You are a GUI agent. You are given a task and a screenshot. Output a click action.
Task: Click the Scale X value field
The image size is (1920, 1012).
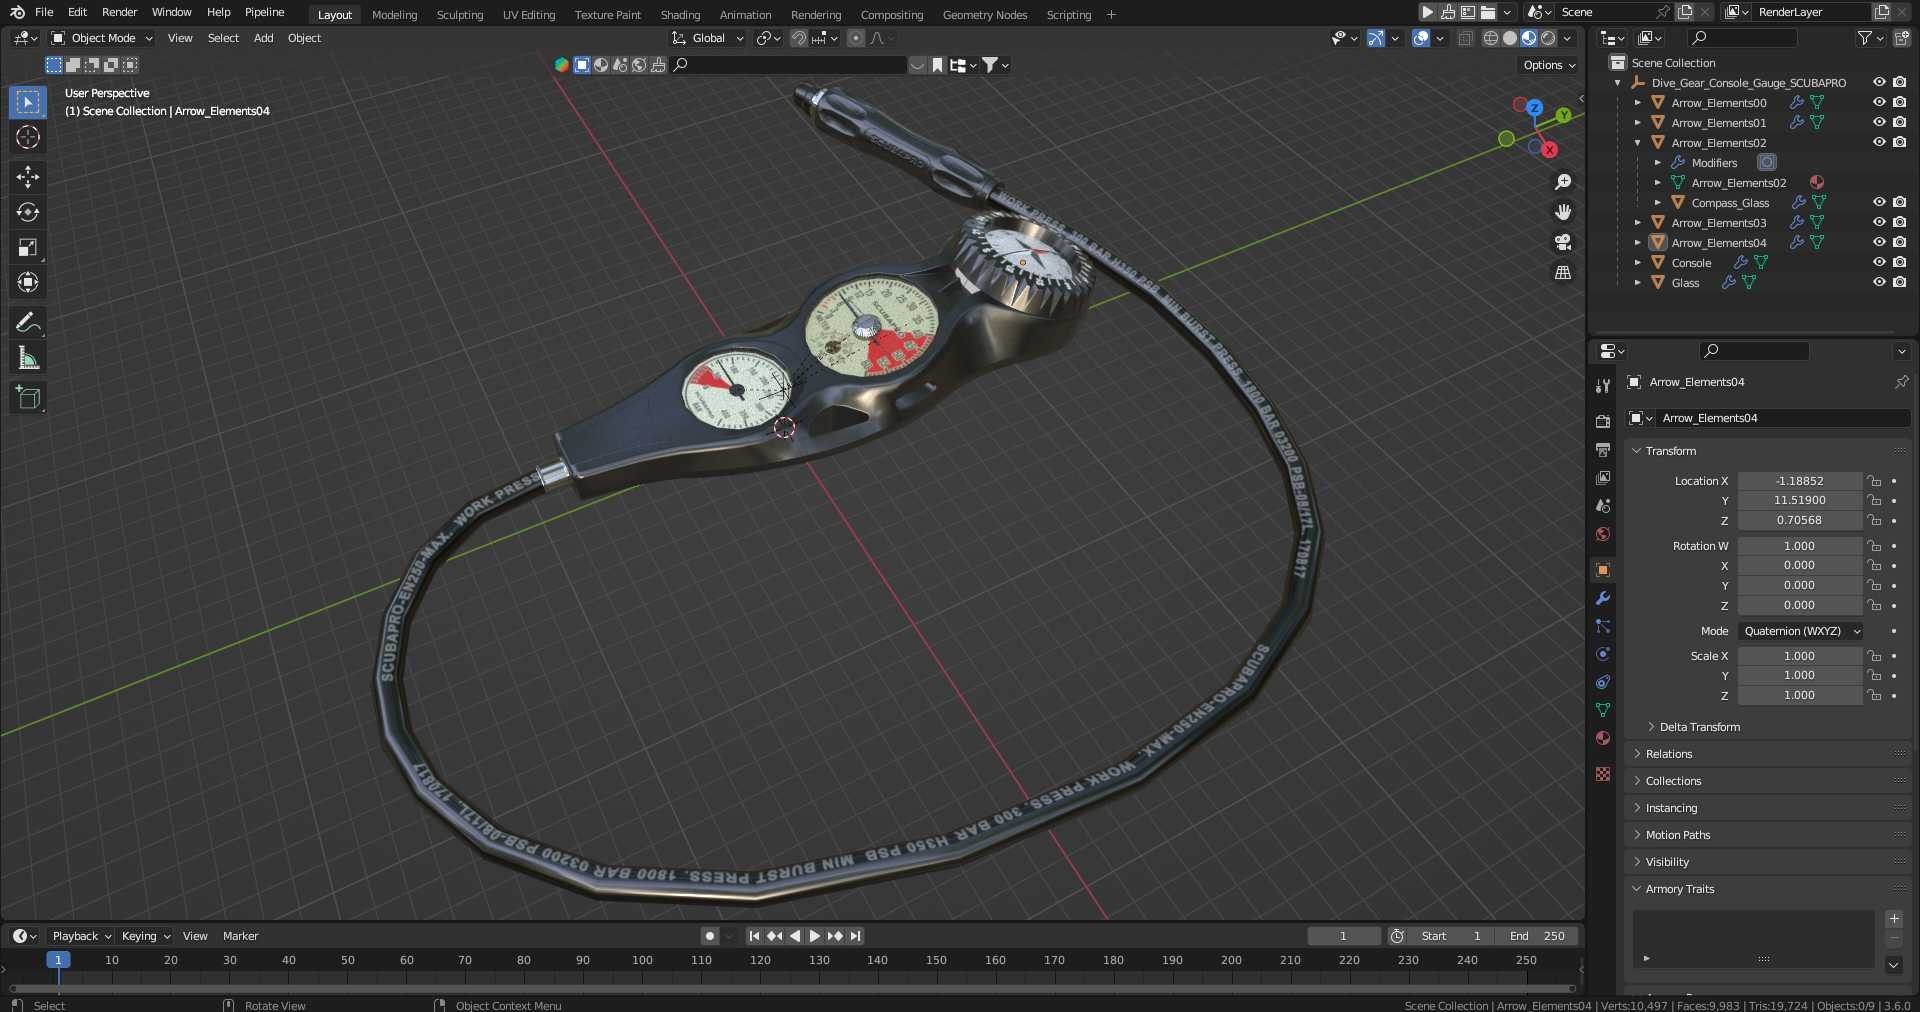click(x=1799, y=656)
